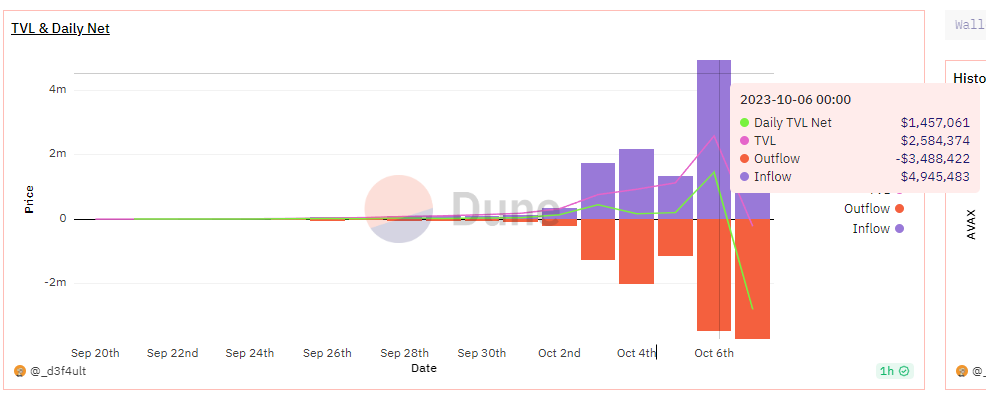The image size is (986, 397).
Task: Select the Oct 6th orange Outflow bar
Action: [x=714, y=275]
